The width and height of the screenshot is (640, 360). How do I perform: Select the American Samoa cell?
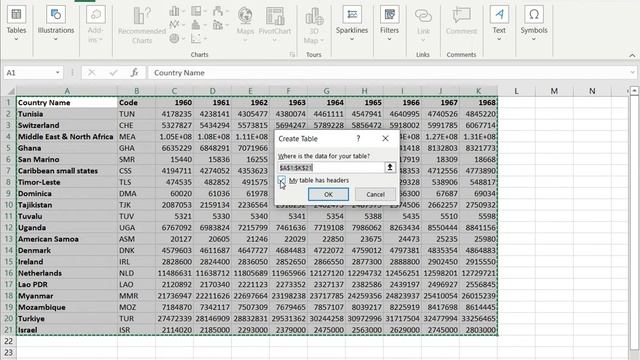tap(67, 239)
